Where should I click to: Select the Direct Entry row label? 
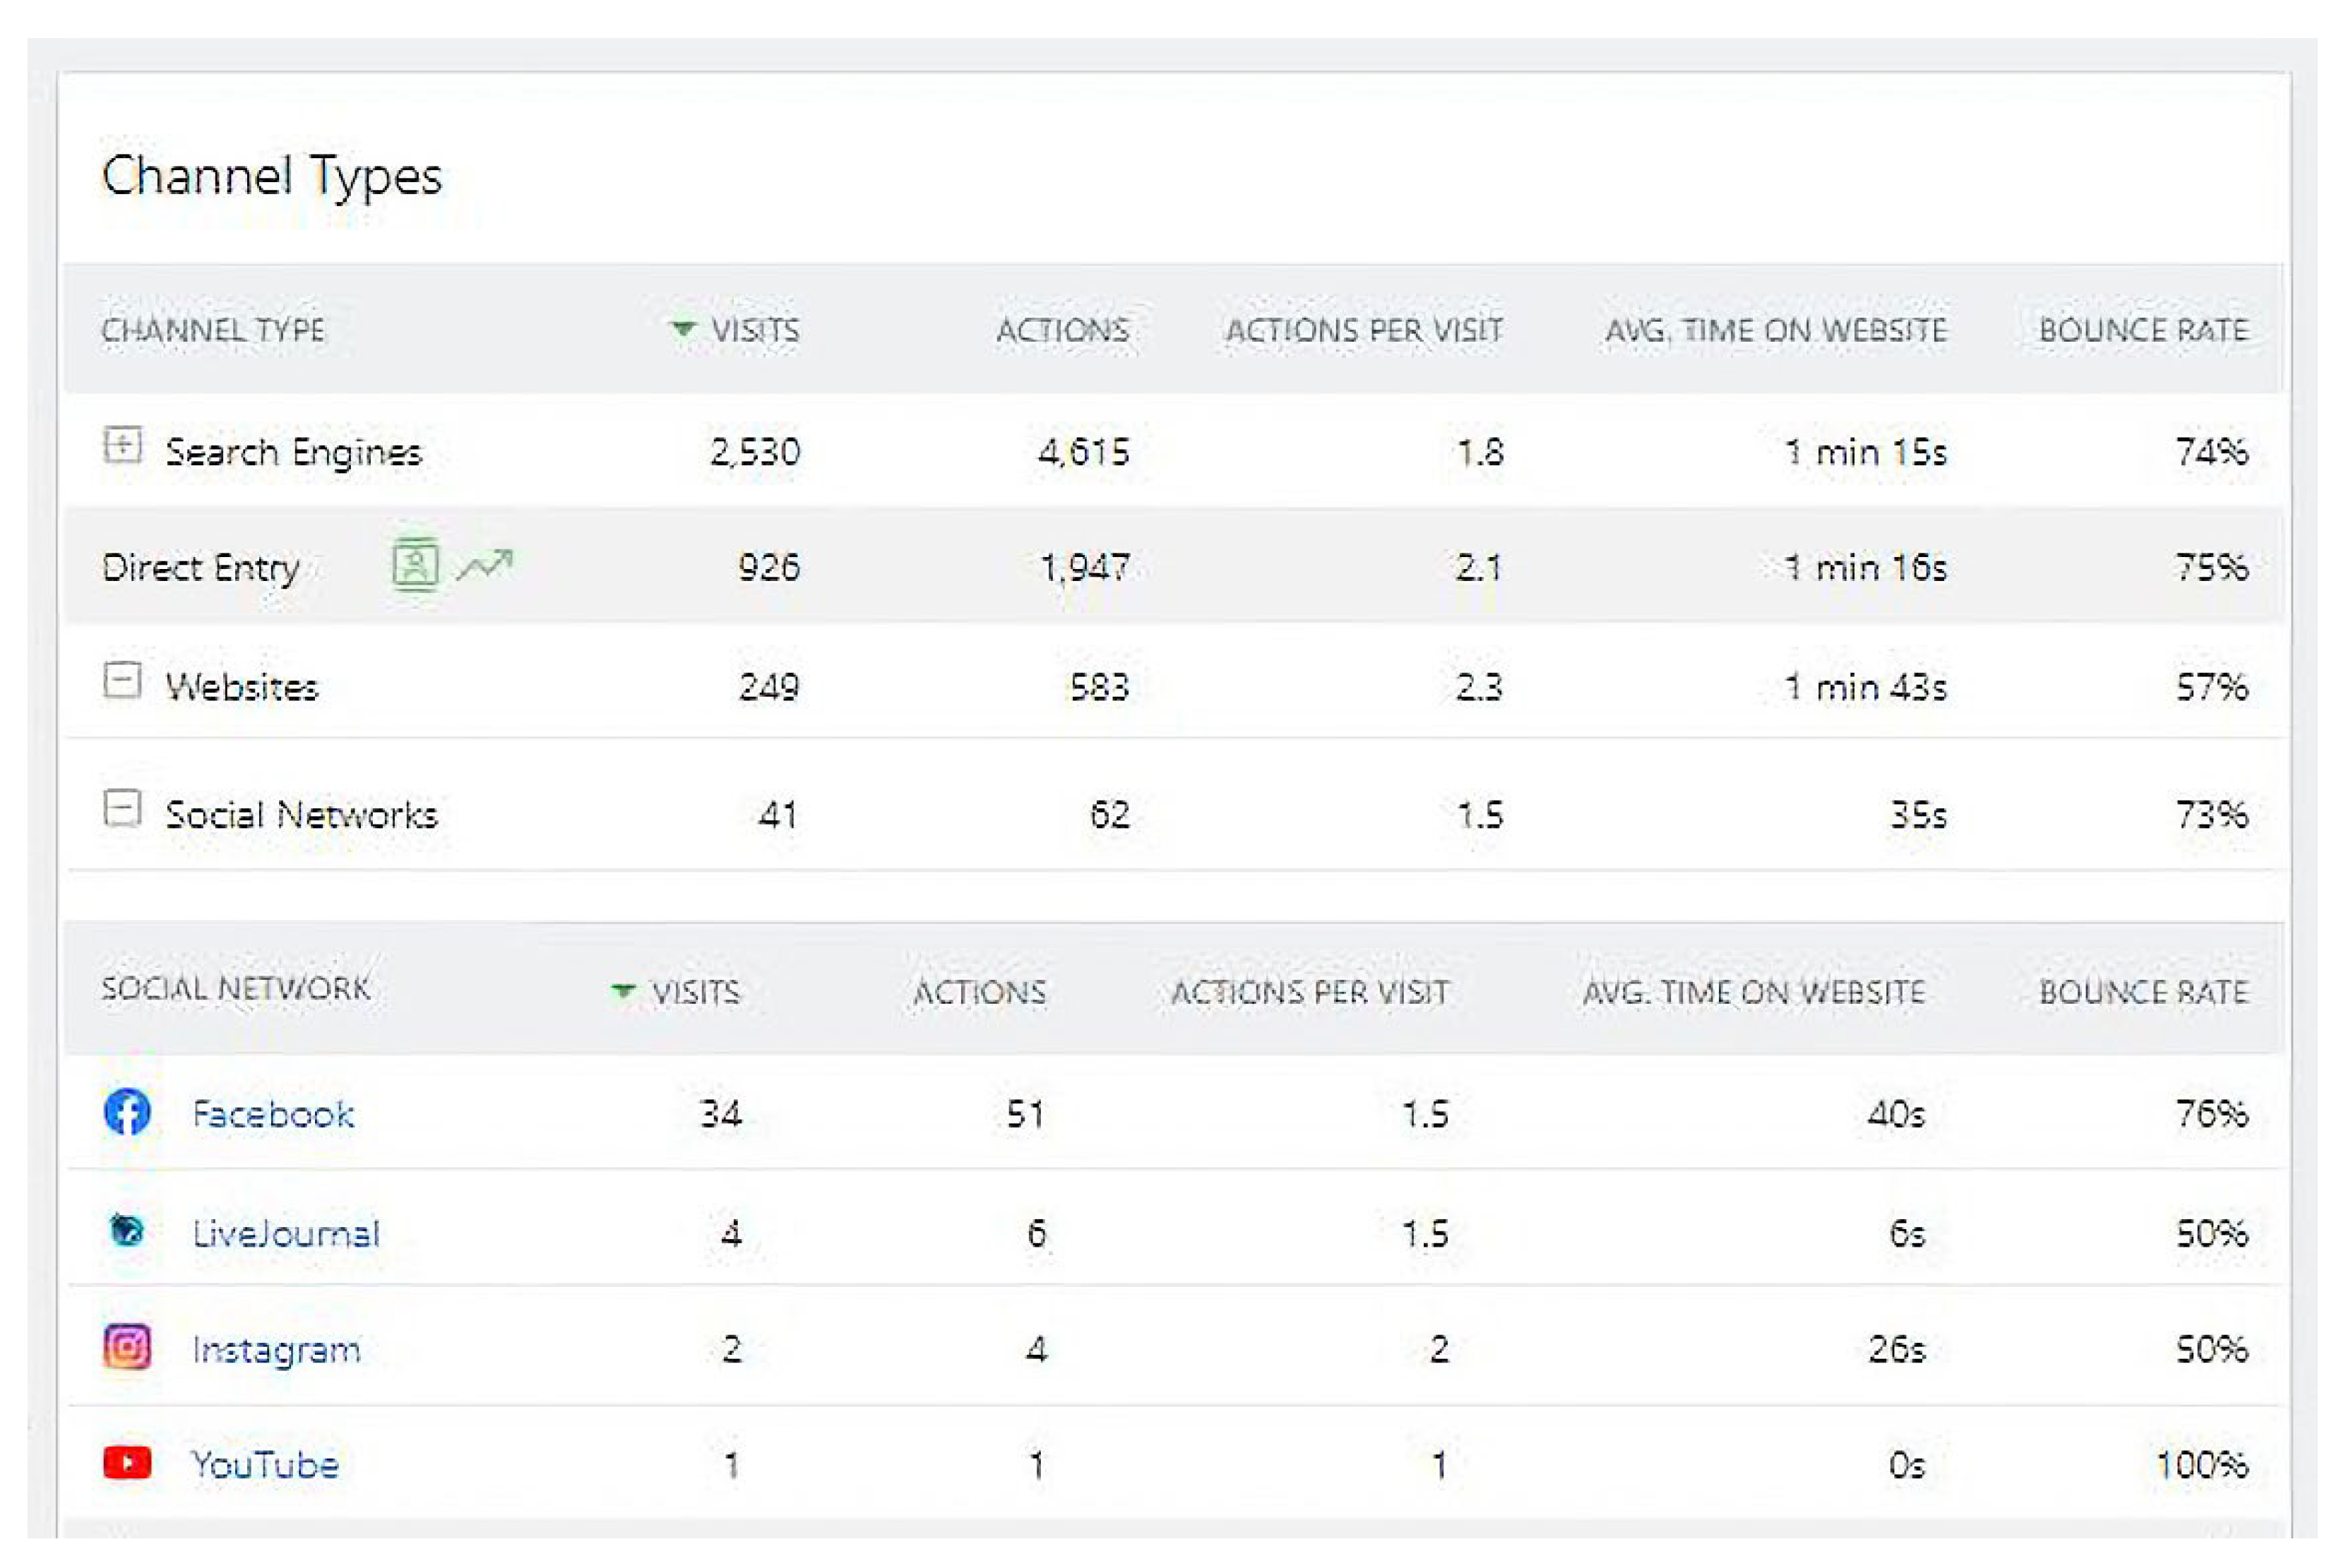click(201, 568)
